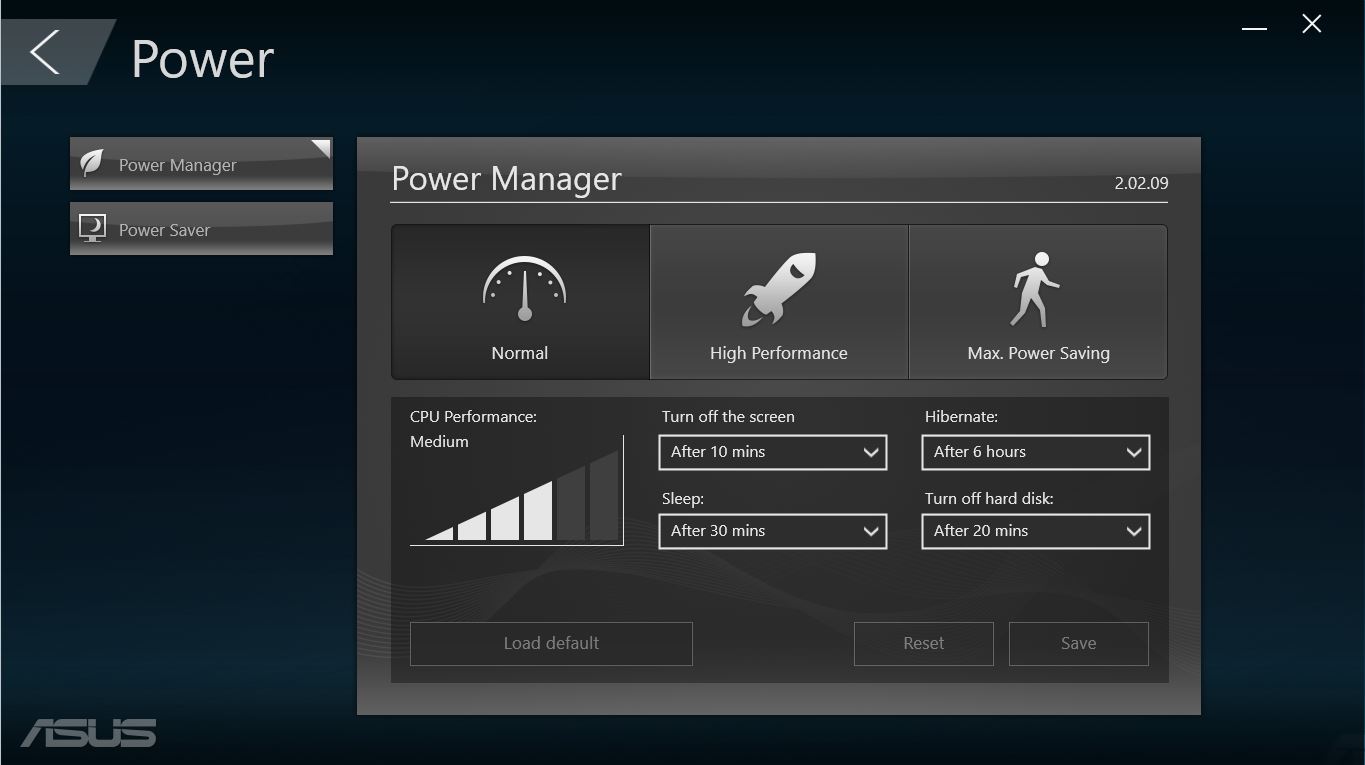Click the monitor moon icon for Power Saver
This screenshot has height=765, width=1365.
[92, 229]
